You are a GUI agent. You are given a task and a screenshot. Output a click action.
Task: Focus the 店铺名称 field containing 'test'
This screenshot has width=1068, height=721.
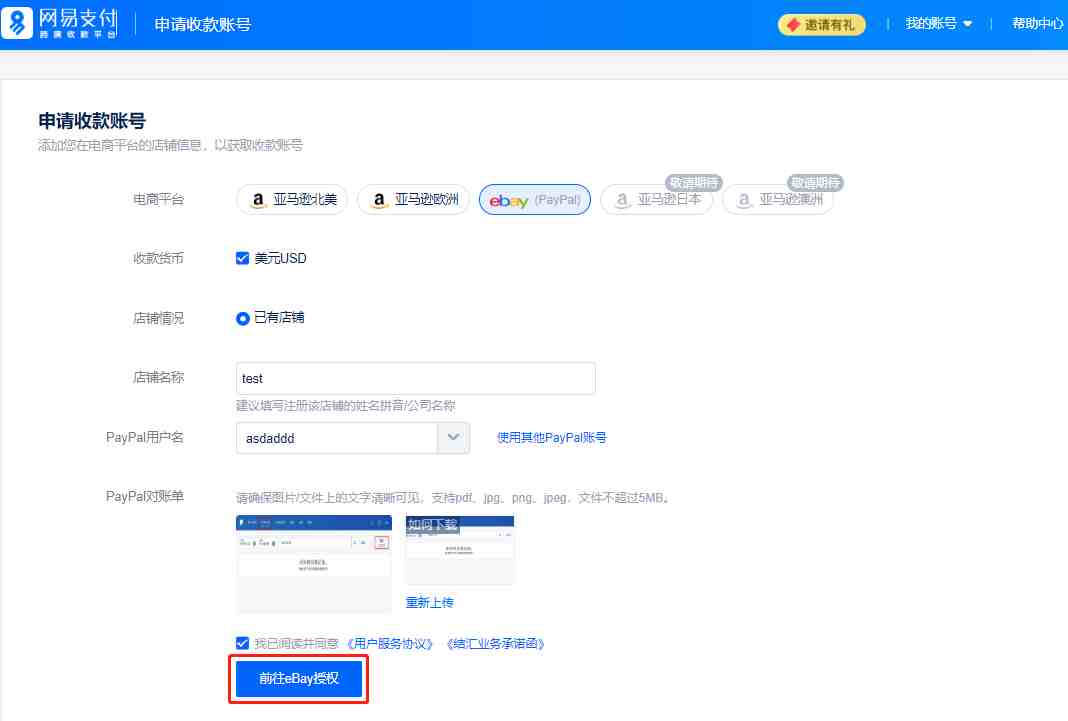tap(415, 379)
